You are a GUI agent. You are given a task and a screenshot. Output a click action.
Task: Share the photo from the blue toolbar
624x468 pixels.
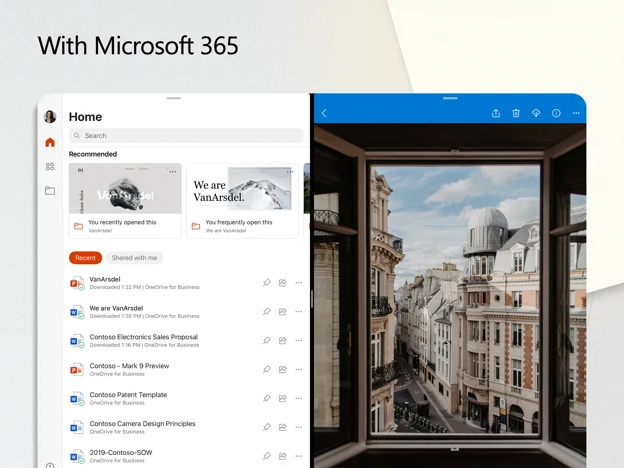pyautogui.click(x=495, y=113)
